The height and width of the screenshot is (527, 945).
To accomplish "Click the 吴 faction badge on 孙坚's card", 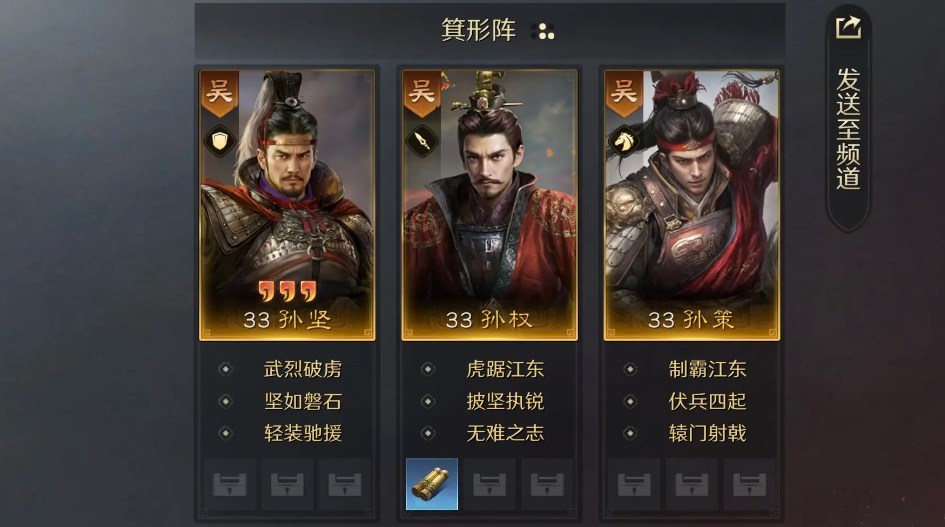I will (219, 93).
